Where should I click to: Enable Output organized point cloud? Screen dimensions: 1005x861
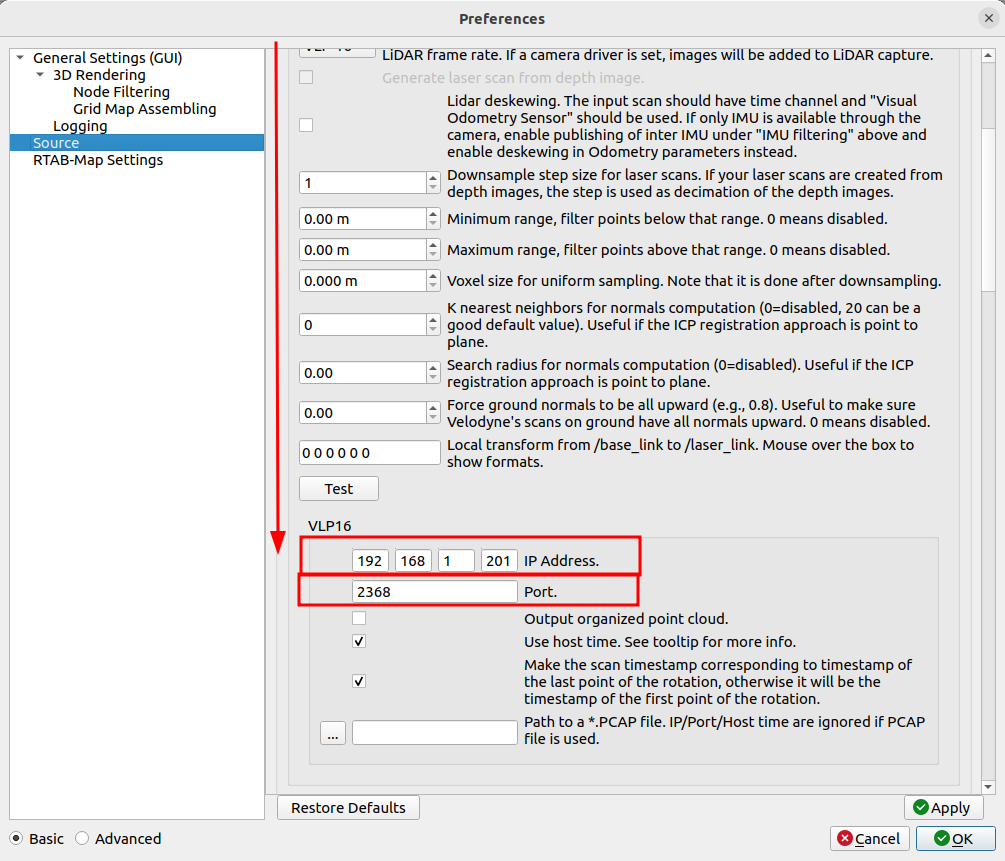point(359,618)
